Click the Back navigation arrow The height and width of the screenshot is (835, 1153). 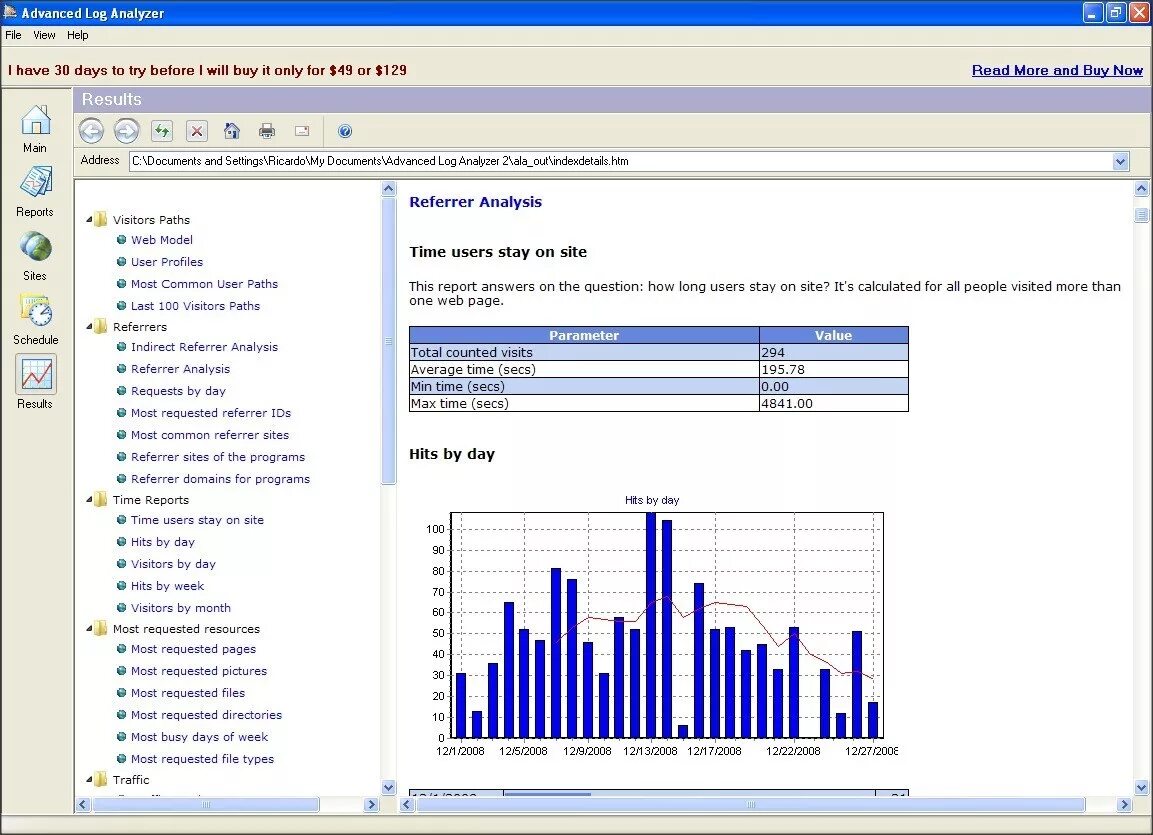pos(91,132)
